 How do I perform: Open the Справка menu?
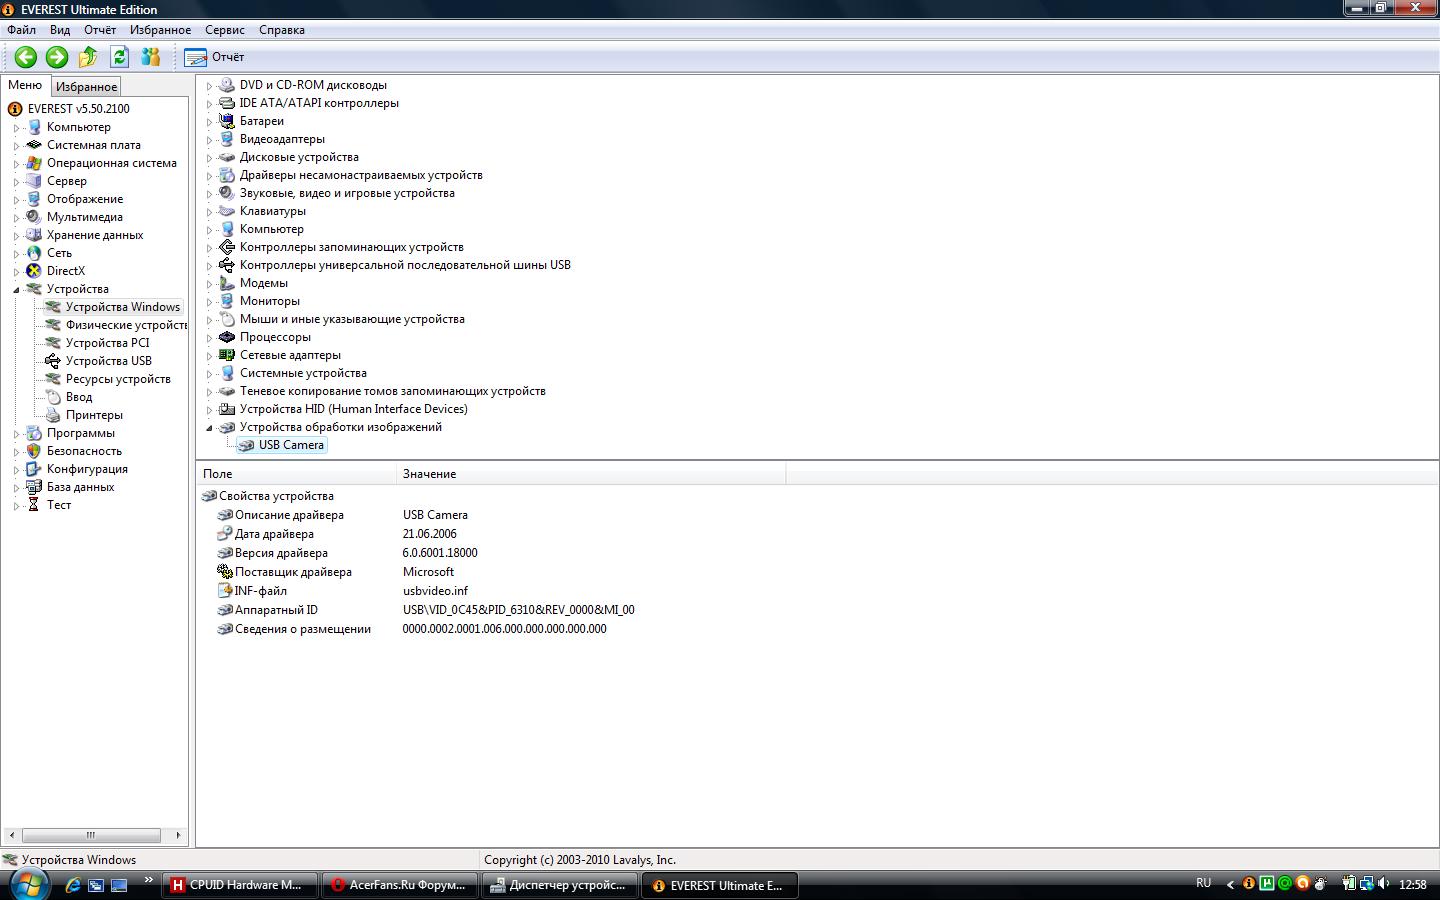coord(282,30)
